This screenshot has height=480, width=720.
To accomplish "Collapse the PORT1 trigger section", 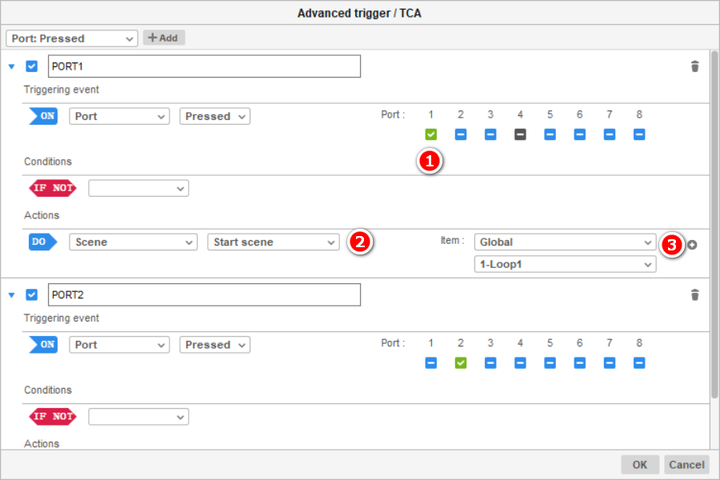I will (12, 67).
